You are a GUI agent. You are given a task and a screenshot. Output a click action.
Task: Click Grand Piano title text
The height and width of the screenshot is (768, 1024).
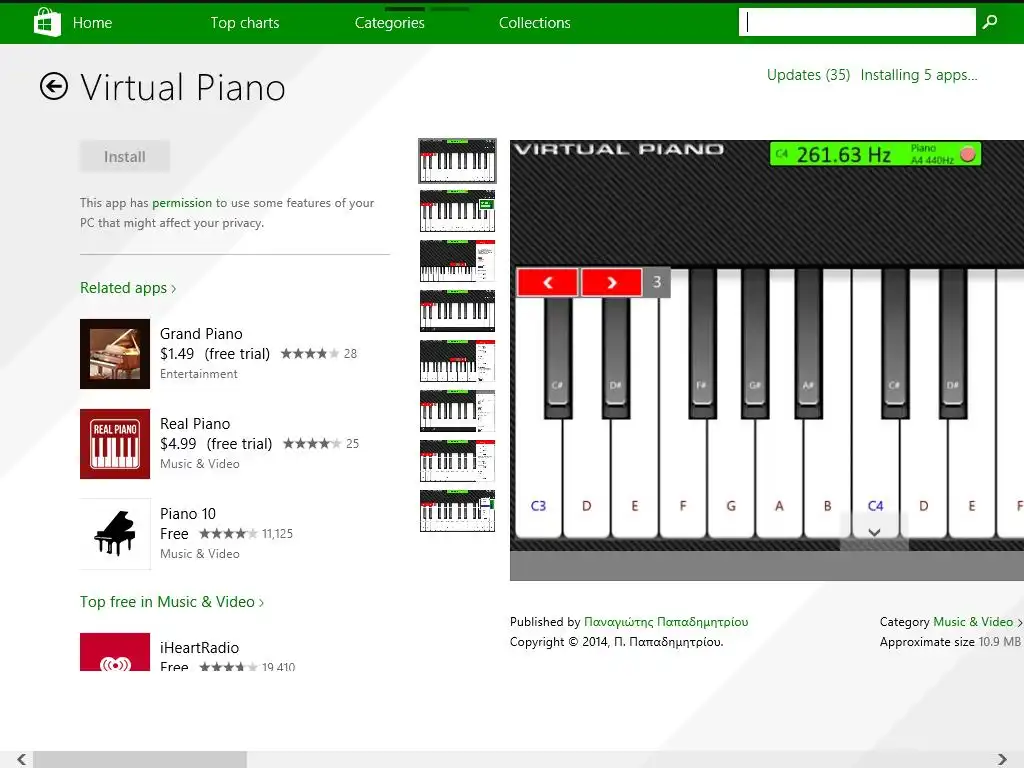click(201, 334)
